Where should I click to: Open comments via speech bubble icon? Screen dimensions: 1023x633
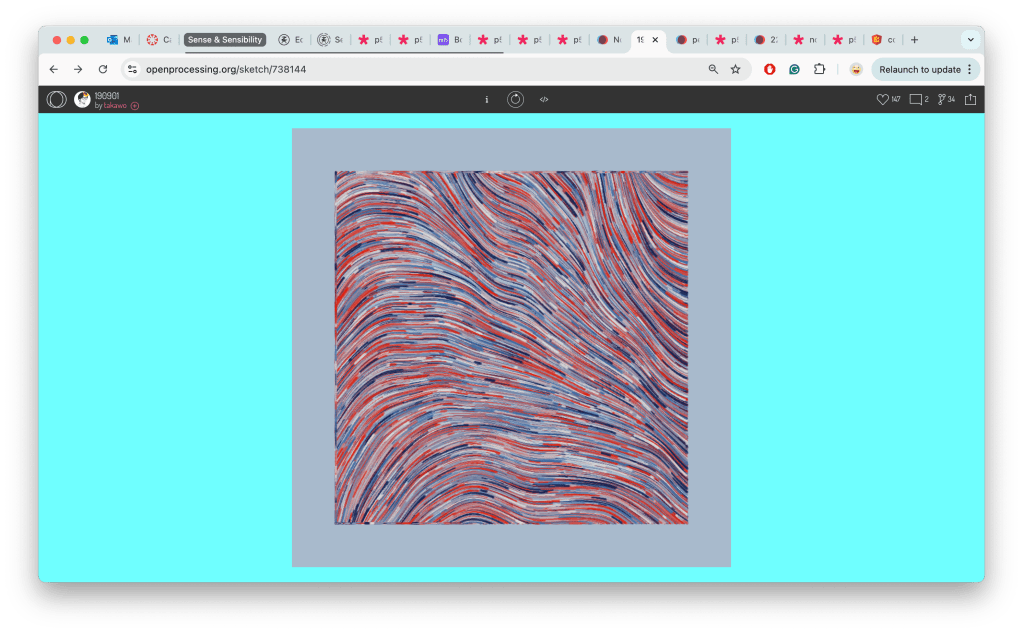[915, 99]
